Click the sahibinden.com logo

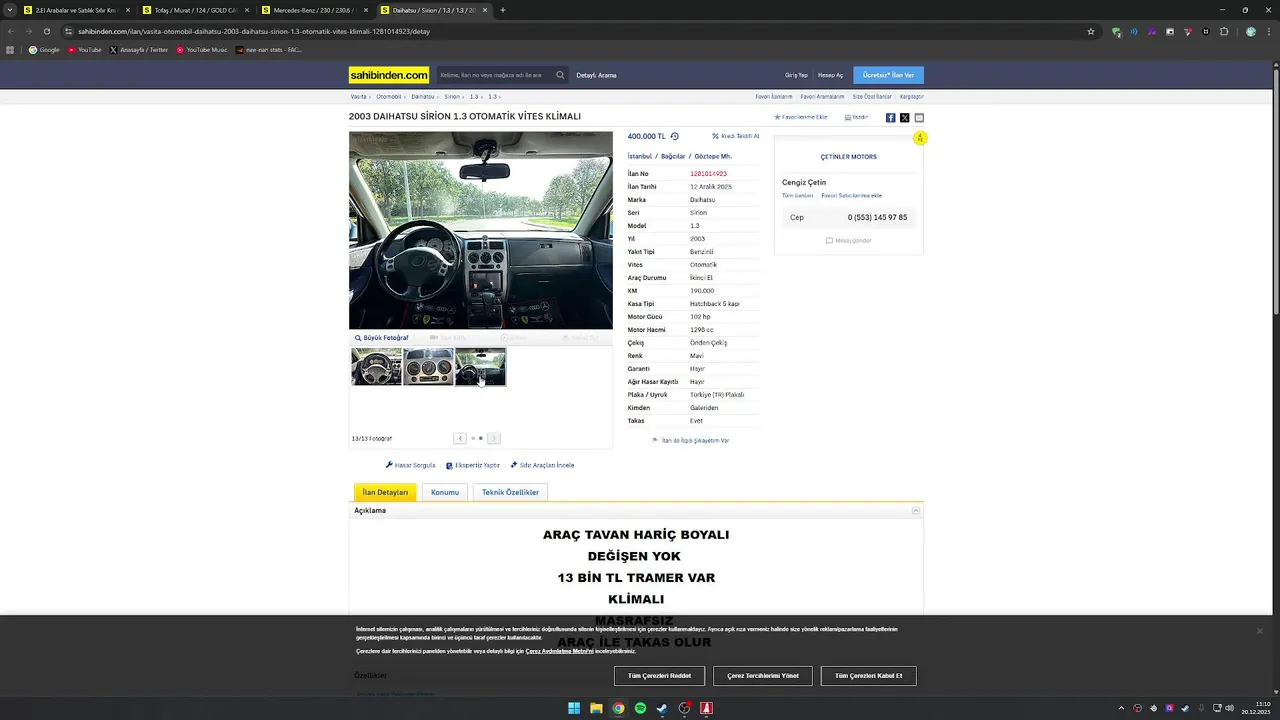(x=389, y=75)
